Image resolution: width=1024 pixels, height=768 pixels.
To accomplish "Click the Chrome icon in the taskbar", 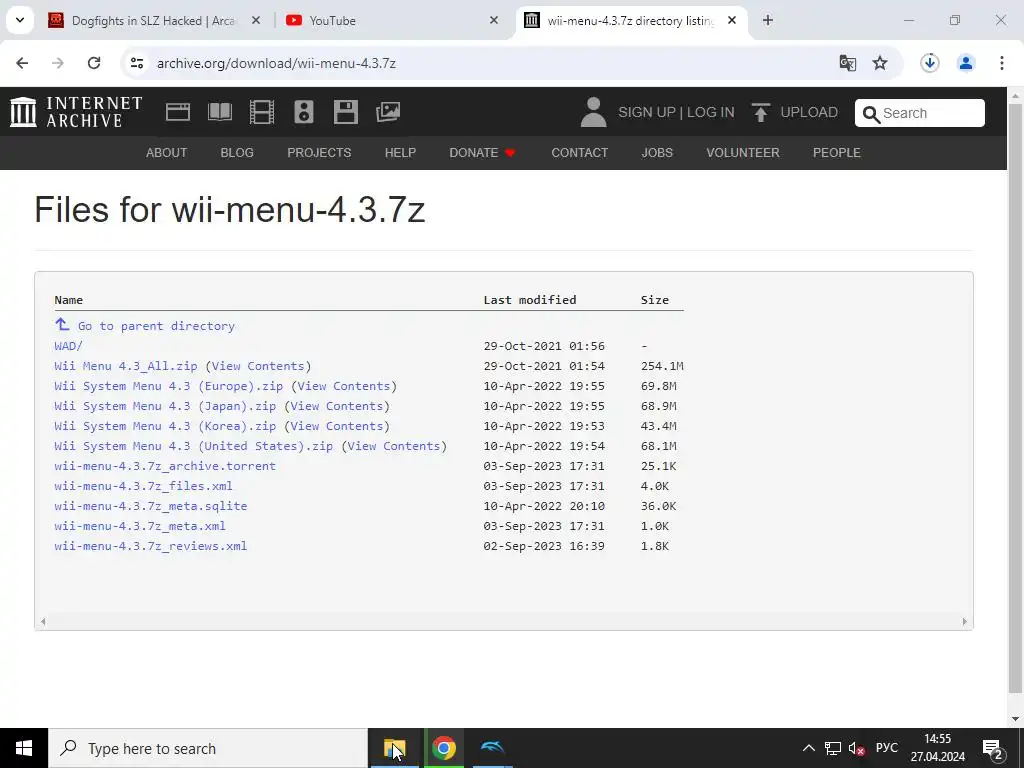I will 443,748.
